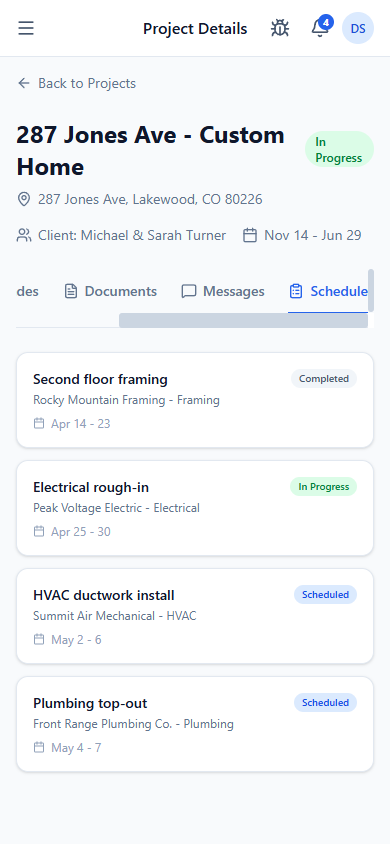Click the vertical scrollbar beside the tabs
This screenshot has height=844, width=390.
pyautogui.click(x=371, y=291)
